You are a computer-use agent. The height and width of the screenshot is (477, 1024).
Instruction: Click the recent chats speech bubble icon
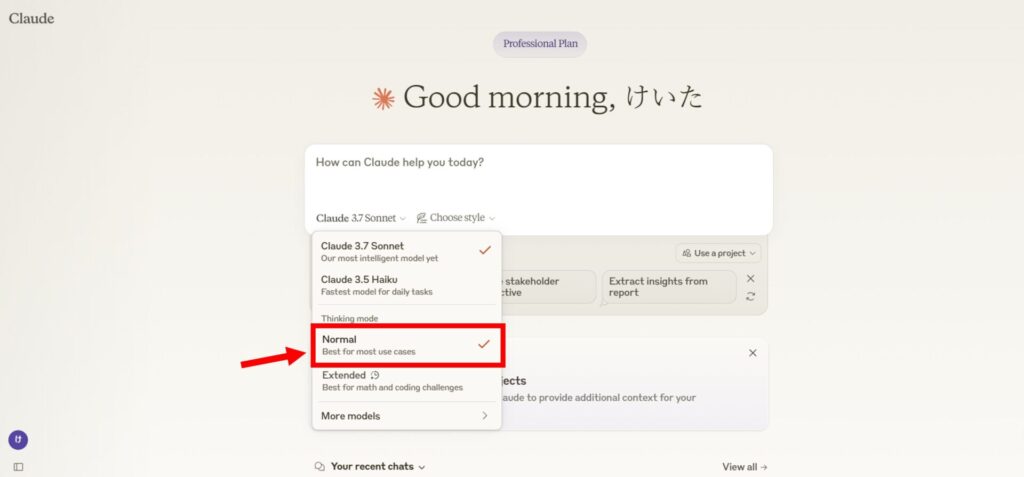320,467
